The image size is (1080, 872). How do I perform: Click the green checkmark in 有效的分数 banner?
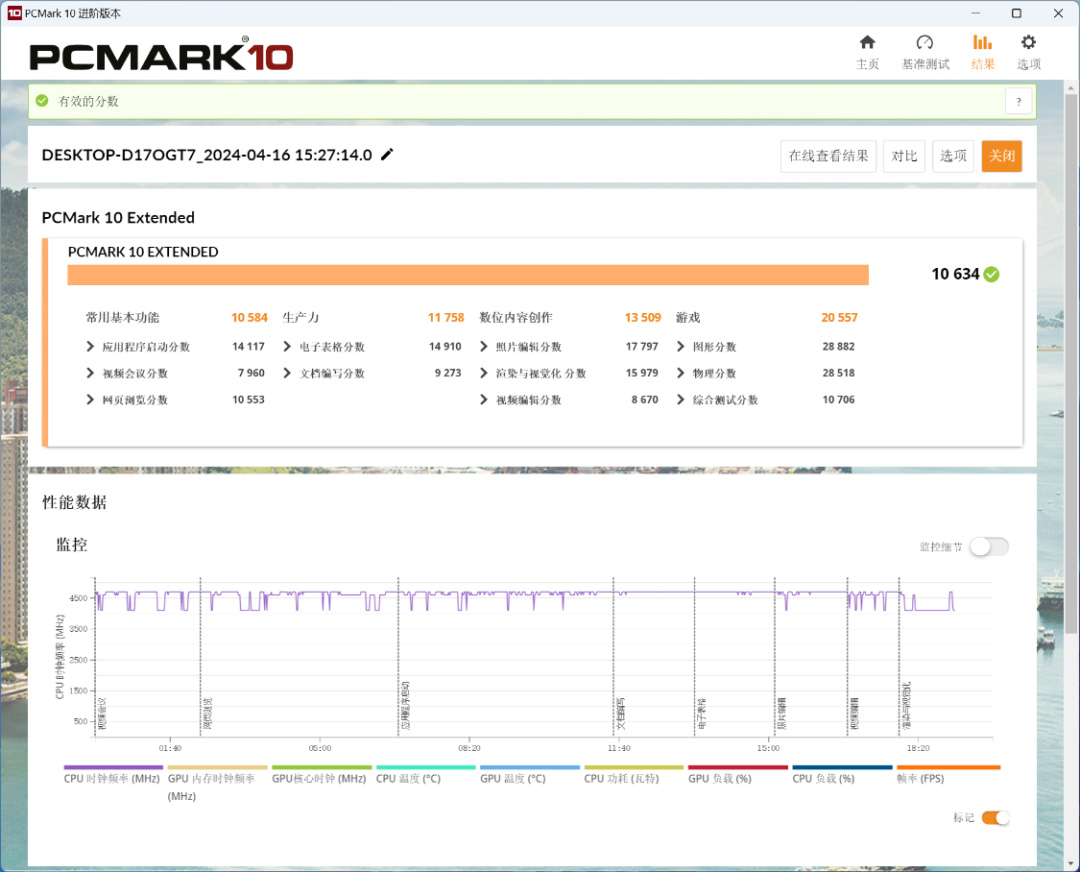[x=42, y=101]
